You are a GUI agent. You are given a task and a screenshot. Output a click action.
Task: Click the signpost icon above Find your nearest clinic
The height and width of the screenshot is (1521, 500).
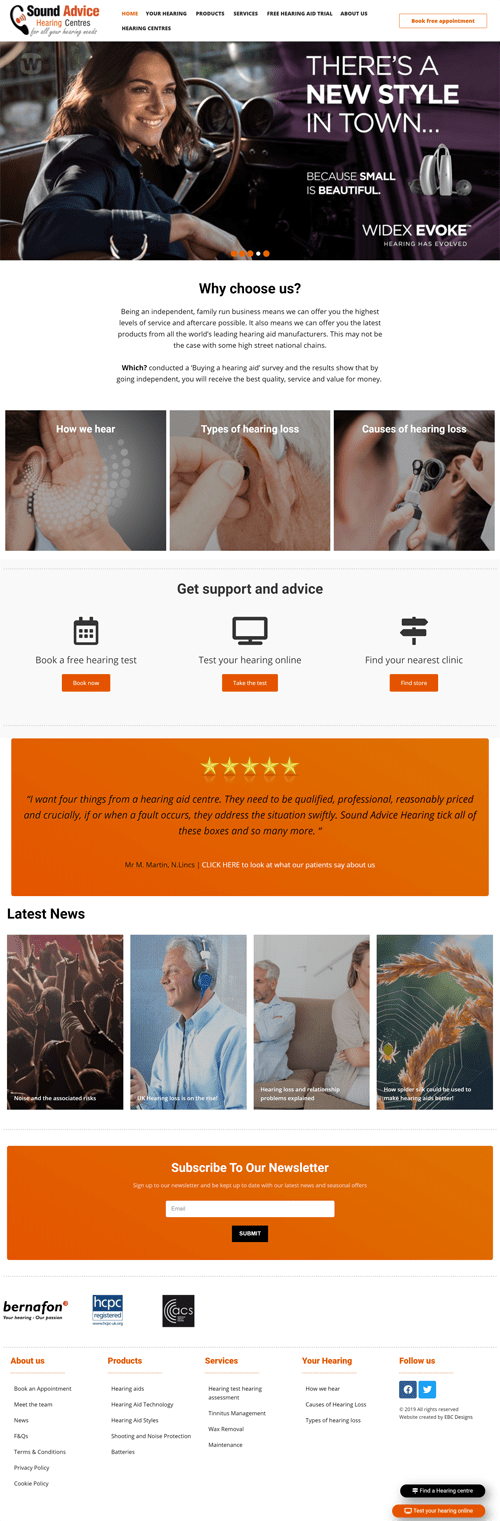(414, 631)
